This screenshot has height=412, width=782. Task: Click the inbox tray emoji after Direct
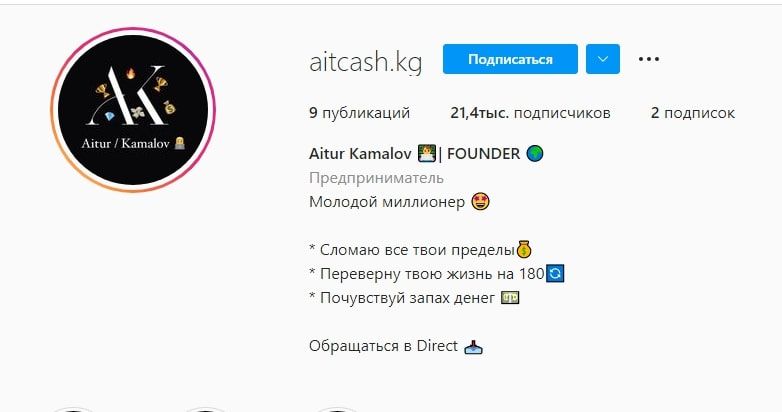tap(473, 347)
